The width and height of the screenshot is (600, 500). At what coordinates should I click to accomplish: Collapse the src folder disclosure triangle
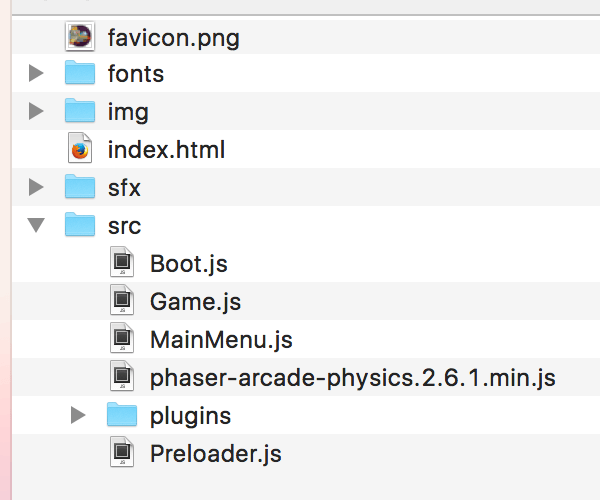pos(37,226)
